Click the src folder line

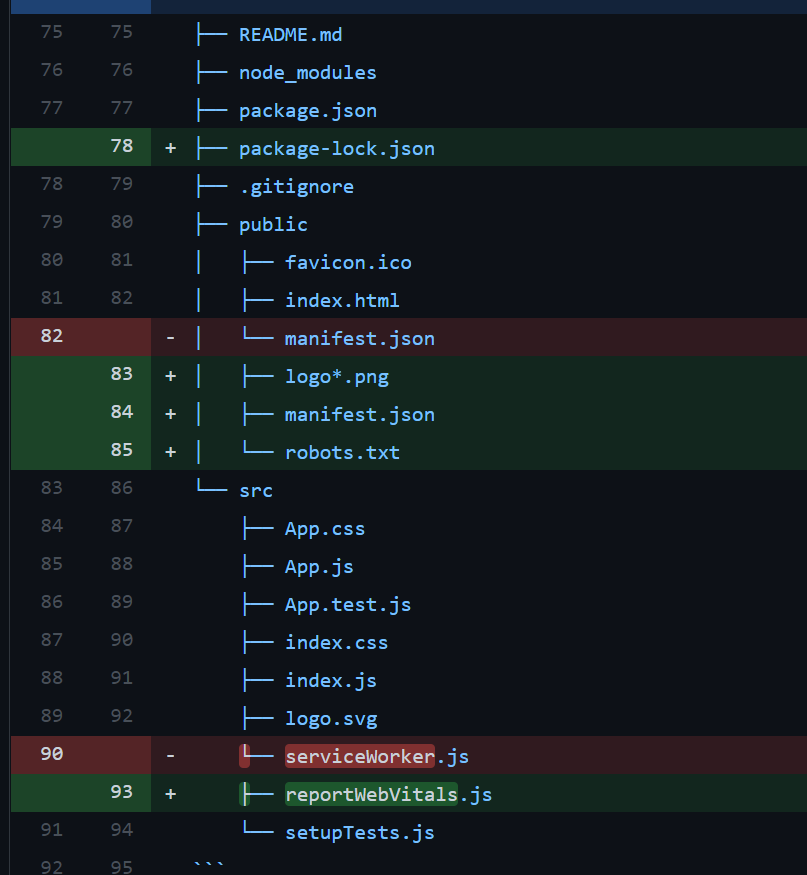point(256,491)
